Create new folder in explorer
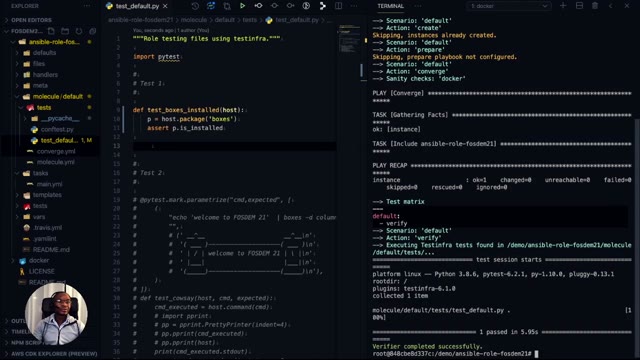Screen dimensions: 640x360 click(x=65, y=31)
